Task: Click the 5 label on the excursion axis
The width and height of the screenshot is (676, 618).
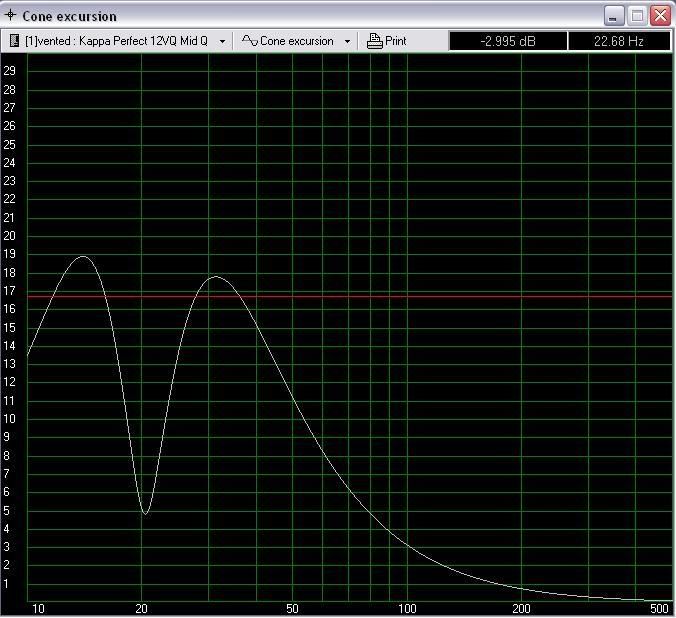Action: (6, 511)
